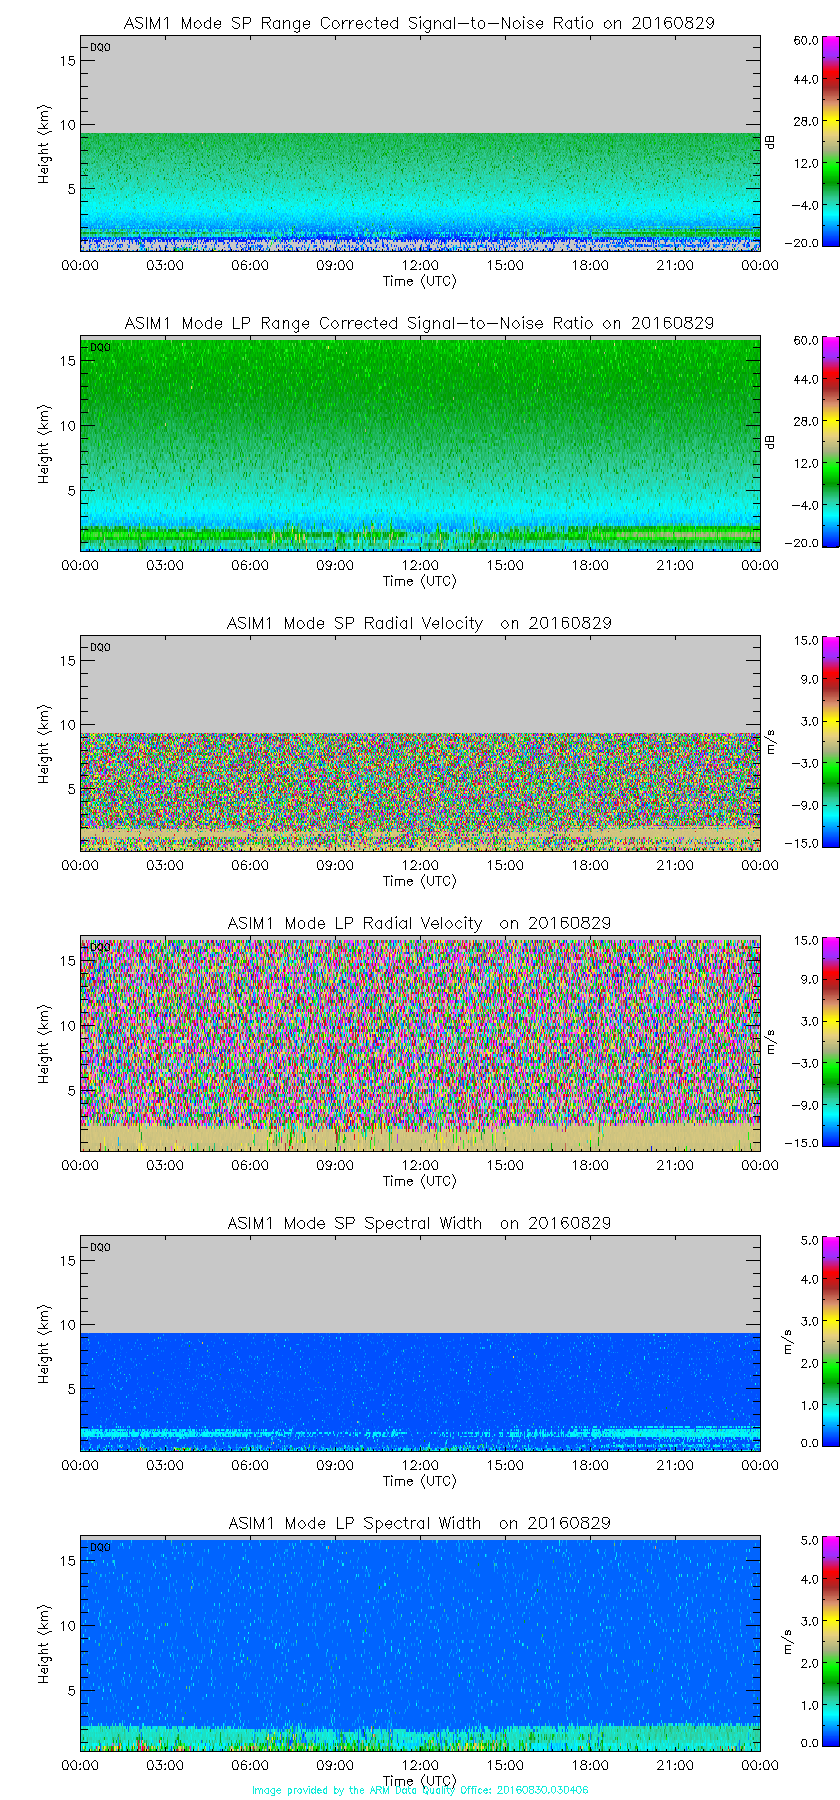
Task: Select the Mode LP Spectral Width title
Action: click(419, 1523)
